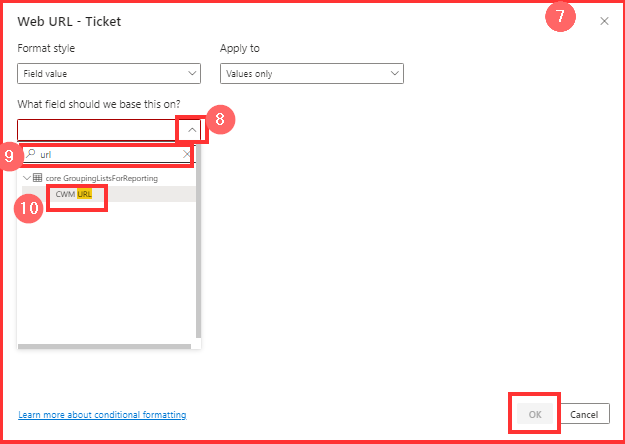
Task: Collapse the core GroupingListsForReporting tree node
Action: [x=26, y=178]
